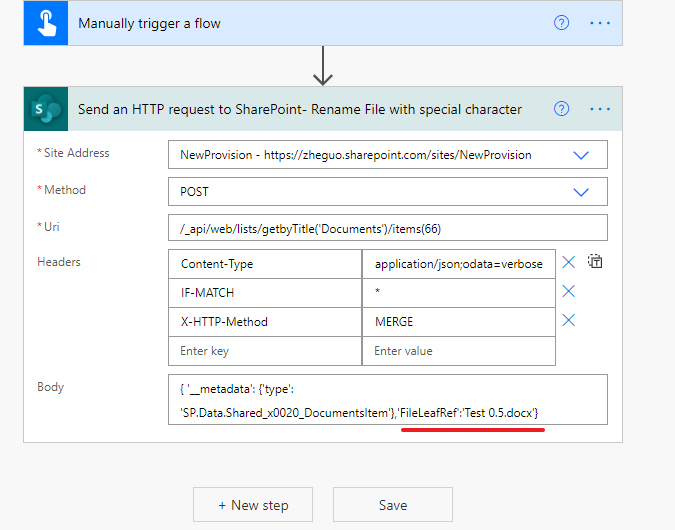Remove the X-HTTP-Method header row

tap(569, 320)
